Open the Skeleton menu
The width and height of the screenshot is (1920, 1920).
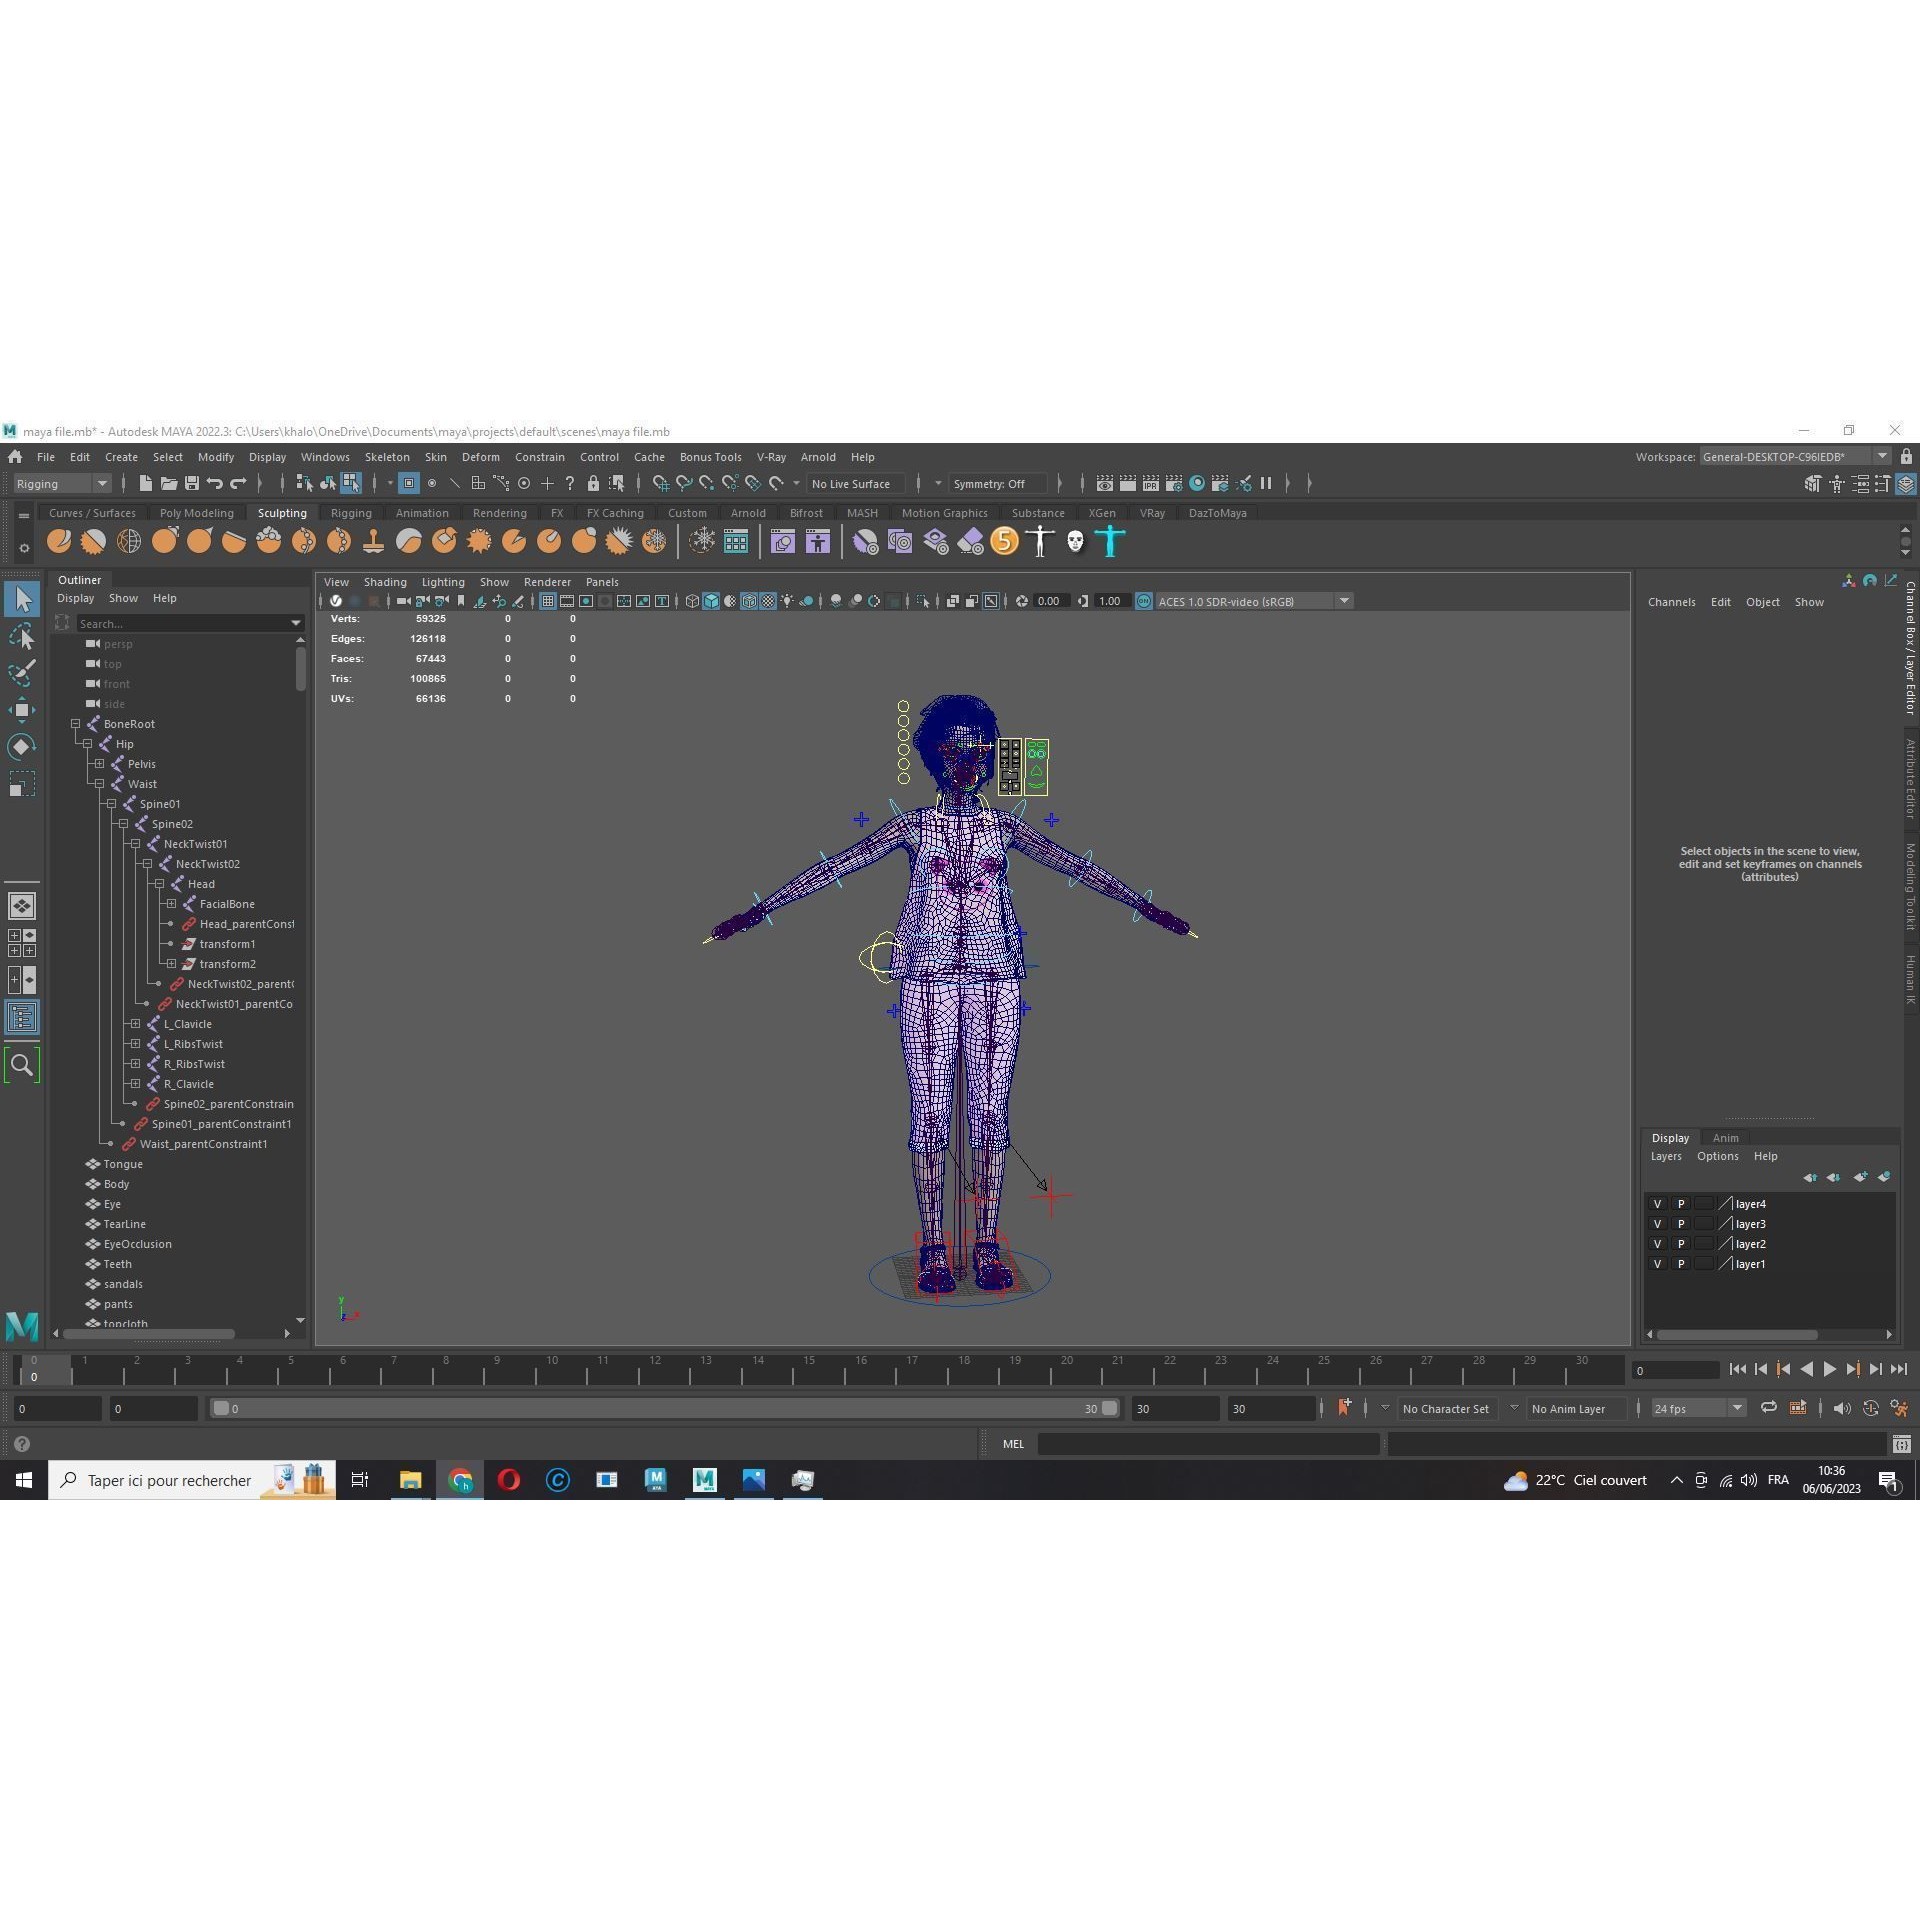tap(387, 457)
